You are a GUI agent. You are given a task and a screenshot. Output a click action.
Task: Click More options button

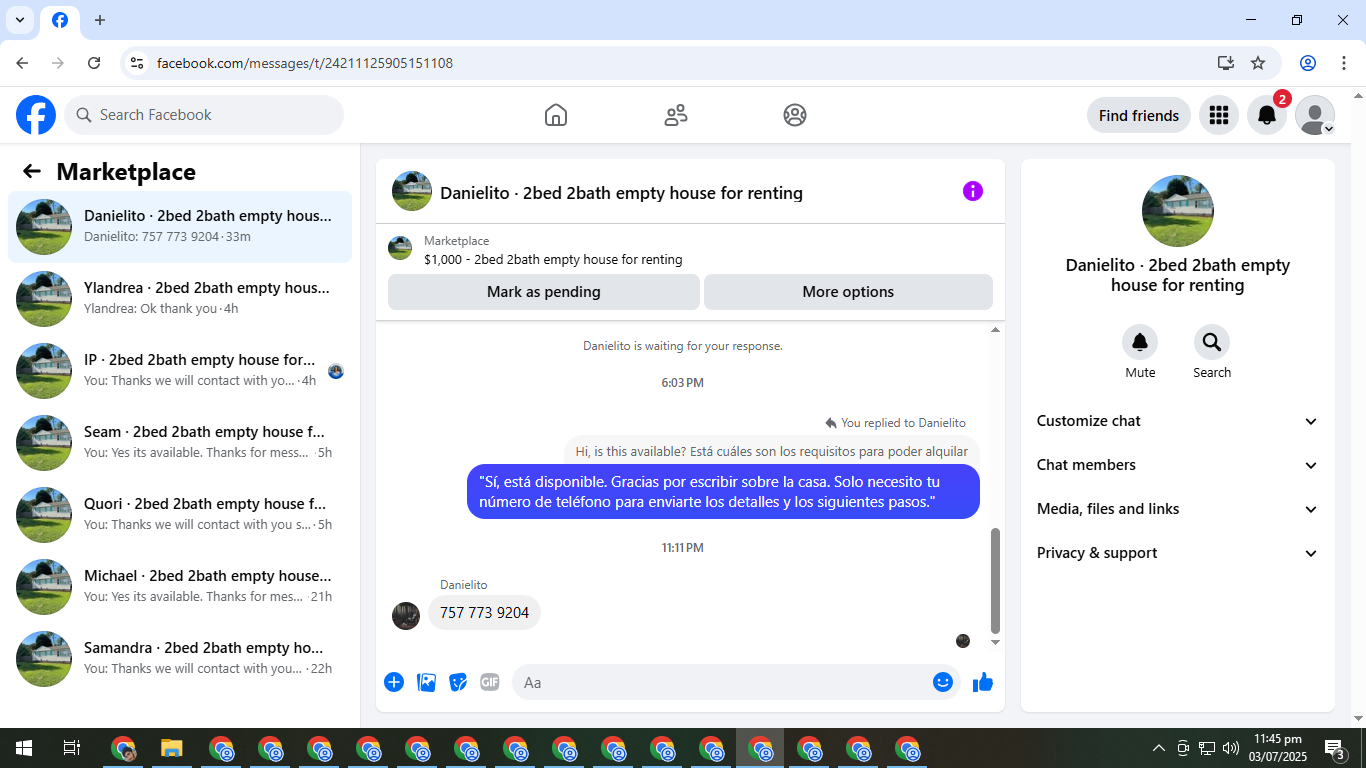tap(848, 292)
